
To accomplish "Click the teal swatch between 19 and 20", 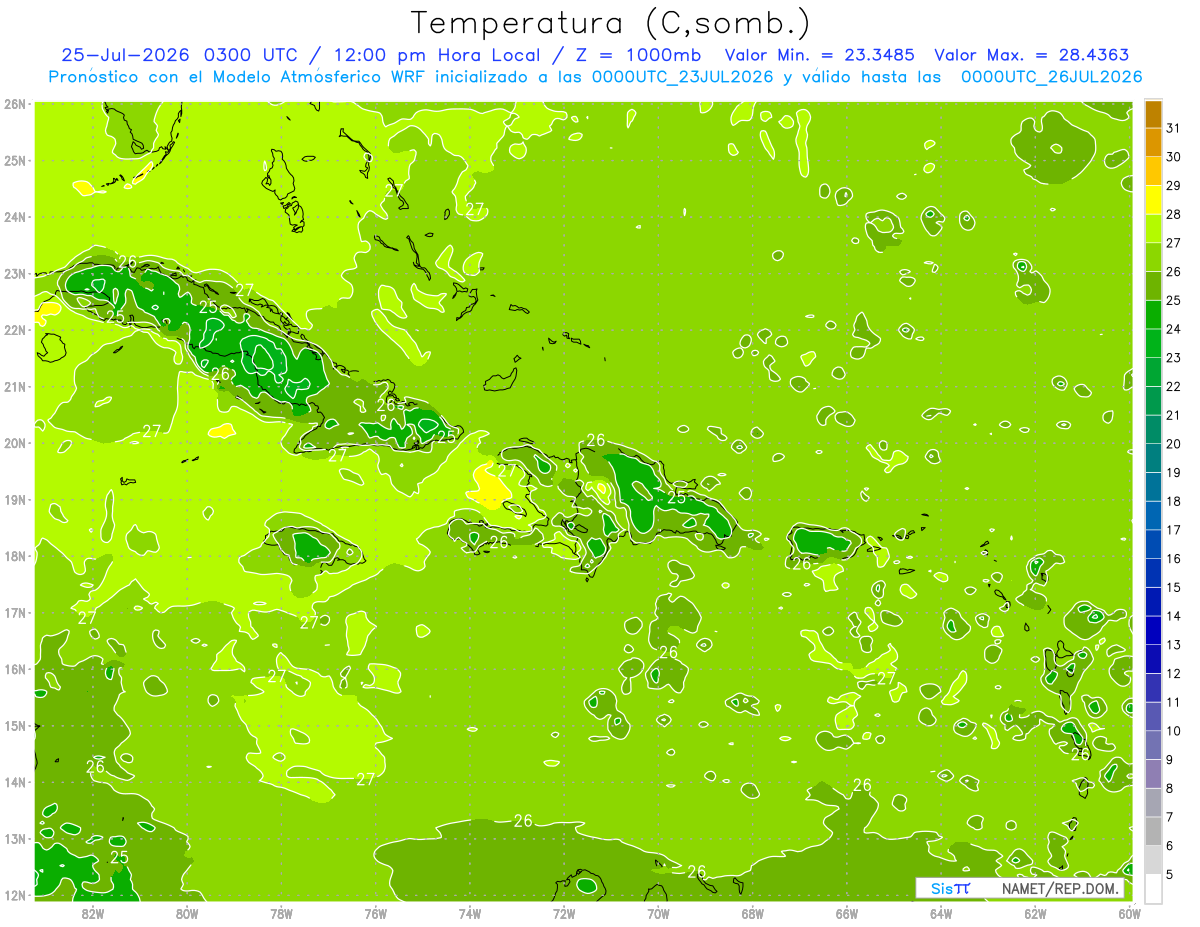I will point(1153,458).
